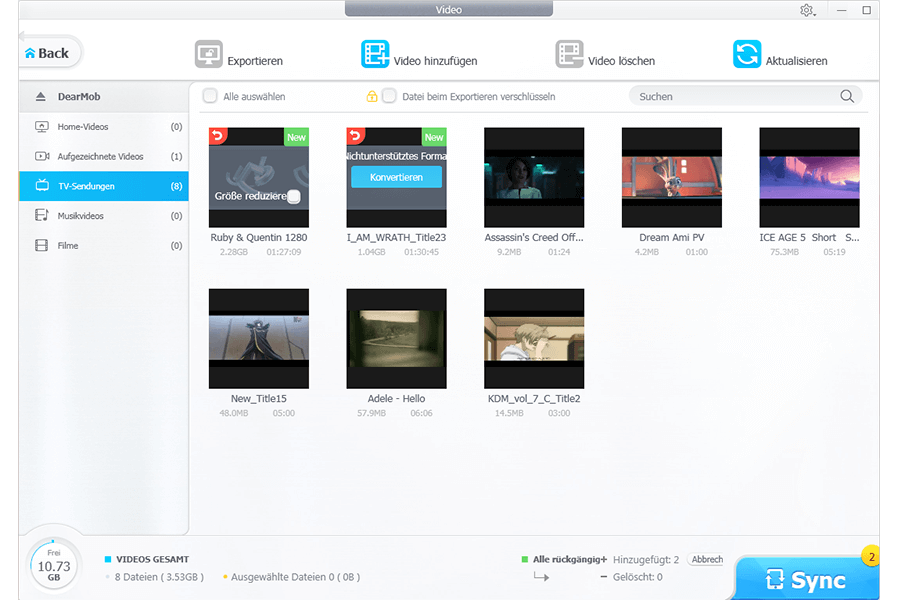Click the Exportieren monitor icon
Screen dimensions: 900x600
(208, 54)
